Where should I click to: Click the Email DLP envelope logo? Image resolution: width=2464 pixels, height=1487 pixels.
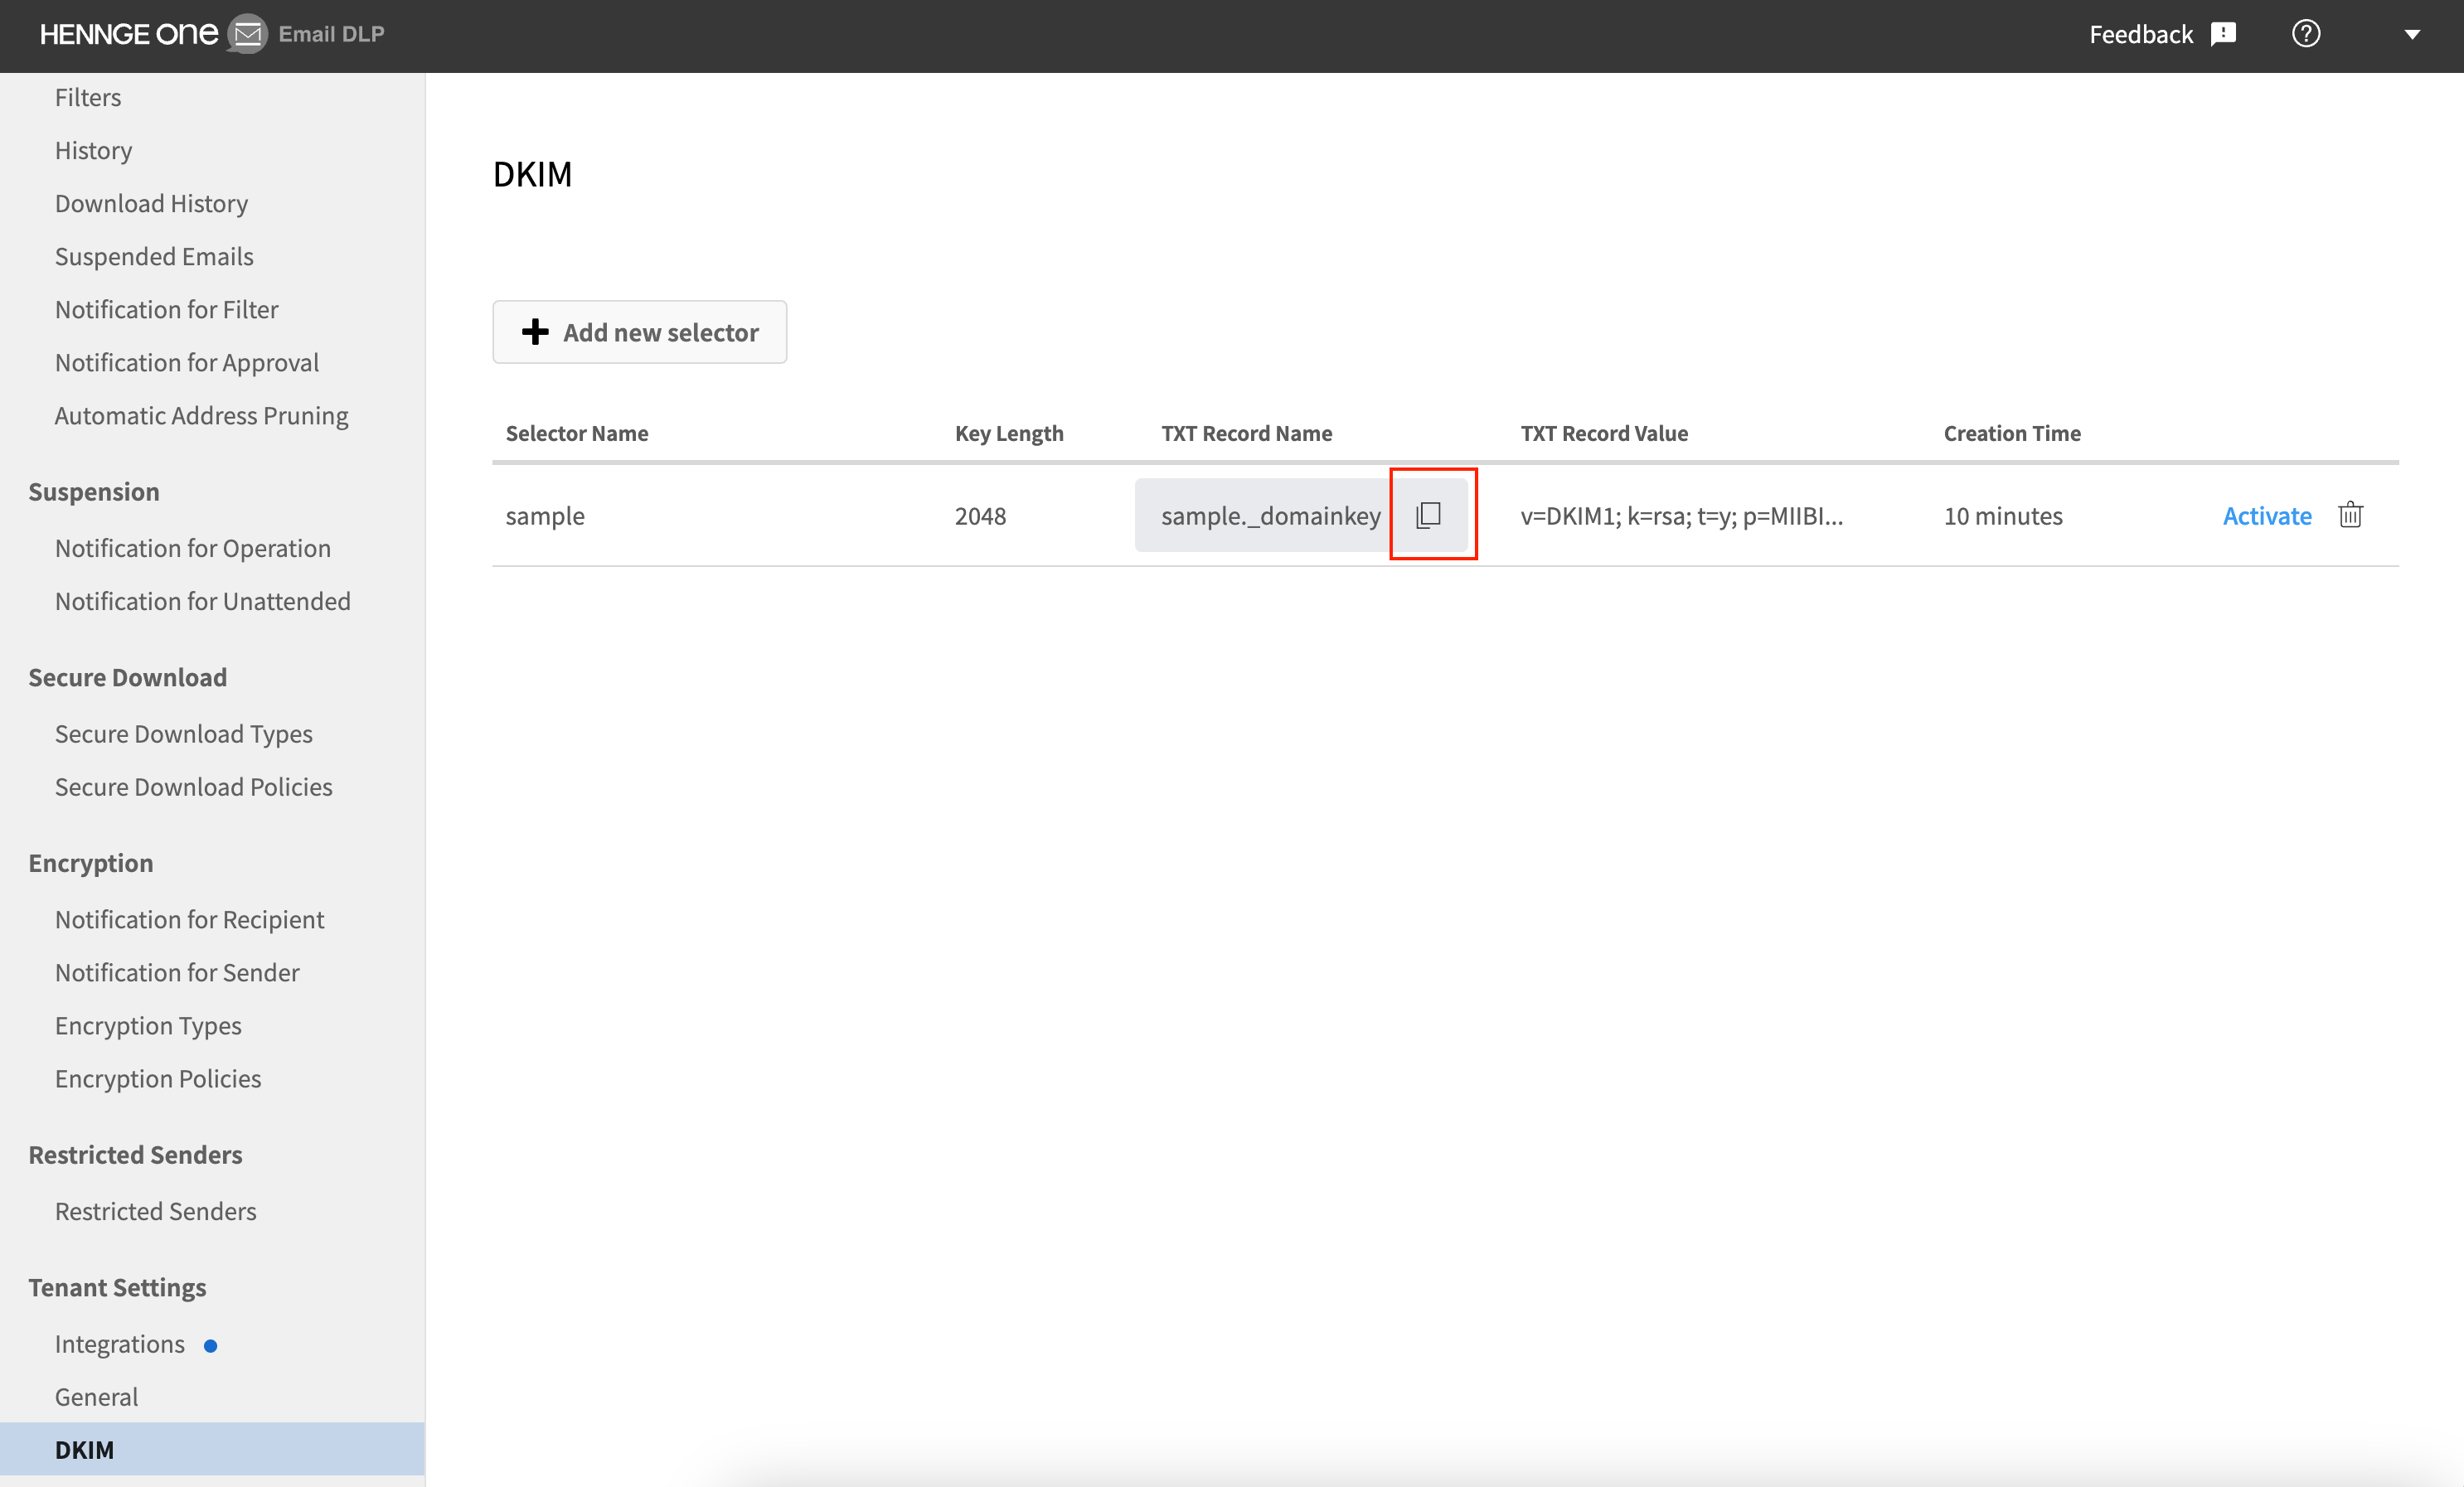point(247,34)
